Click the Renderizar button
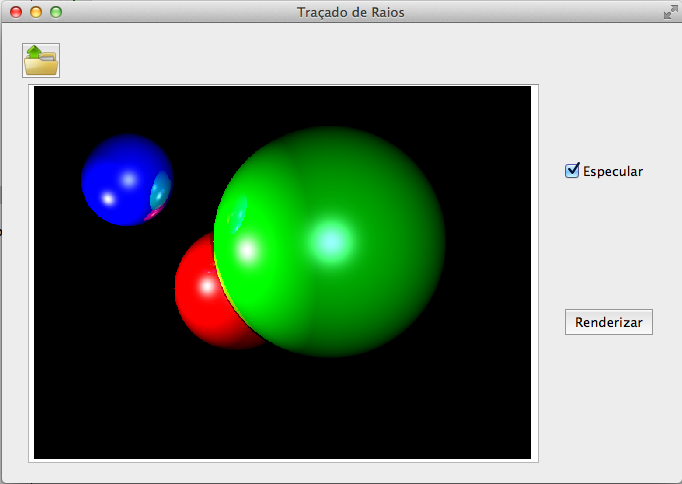Screen dimensions: 682x484 point(608,322)
